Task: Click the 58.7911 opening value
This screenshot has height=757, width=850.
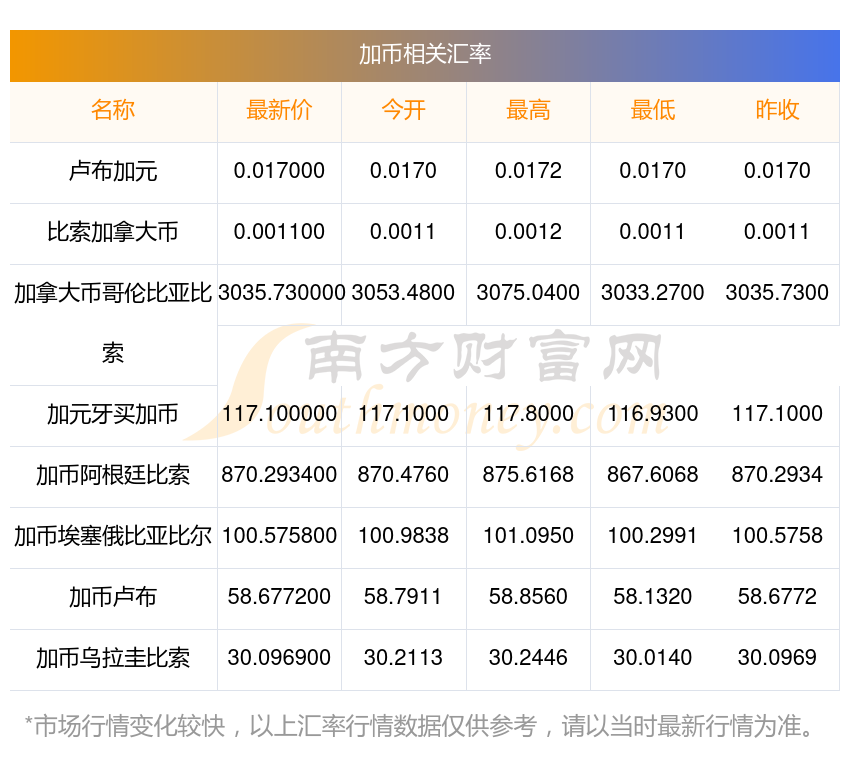Action: coord(403,596)
